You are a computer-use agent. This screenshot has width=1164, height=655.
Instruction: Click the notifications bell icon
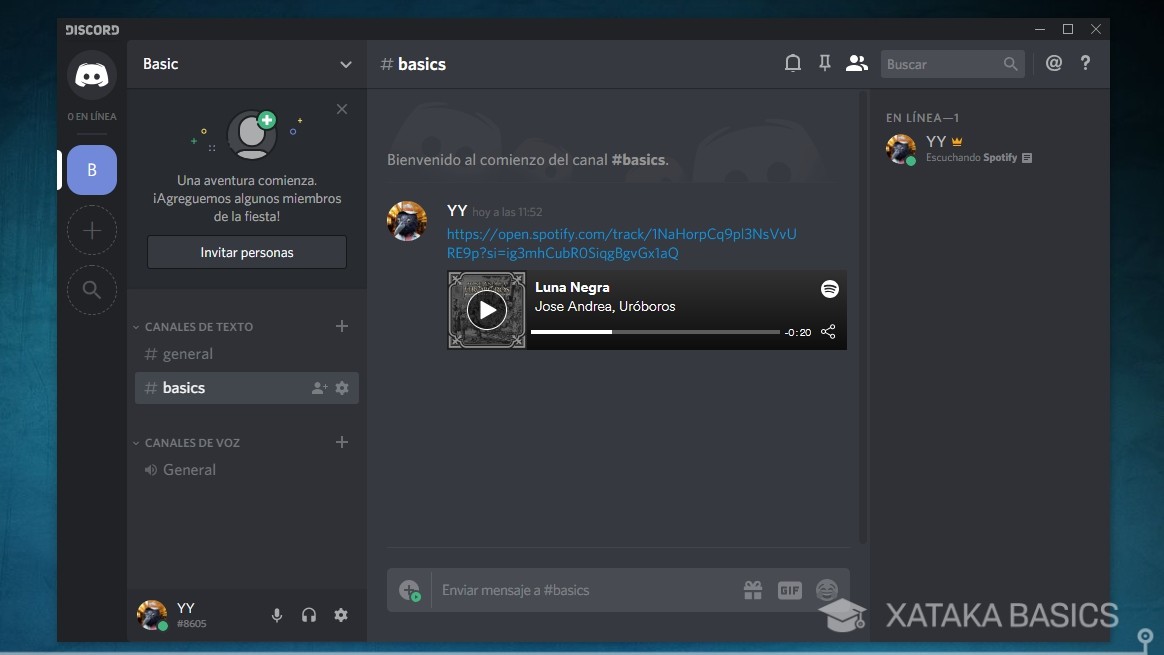pyautogui.click(x=792, y=62)
